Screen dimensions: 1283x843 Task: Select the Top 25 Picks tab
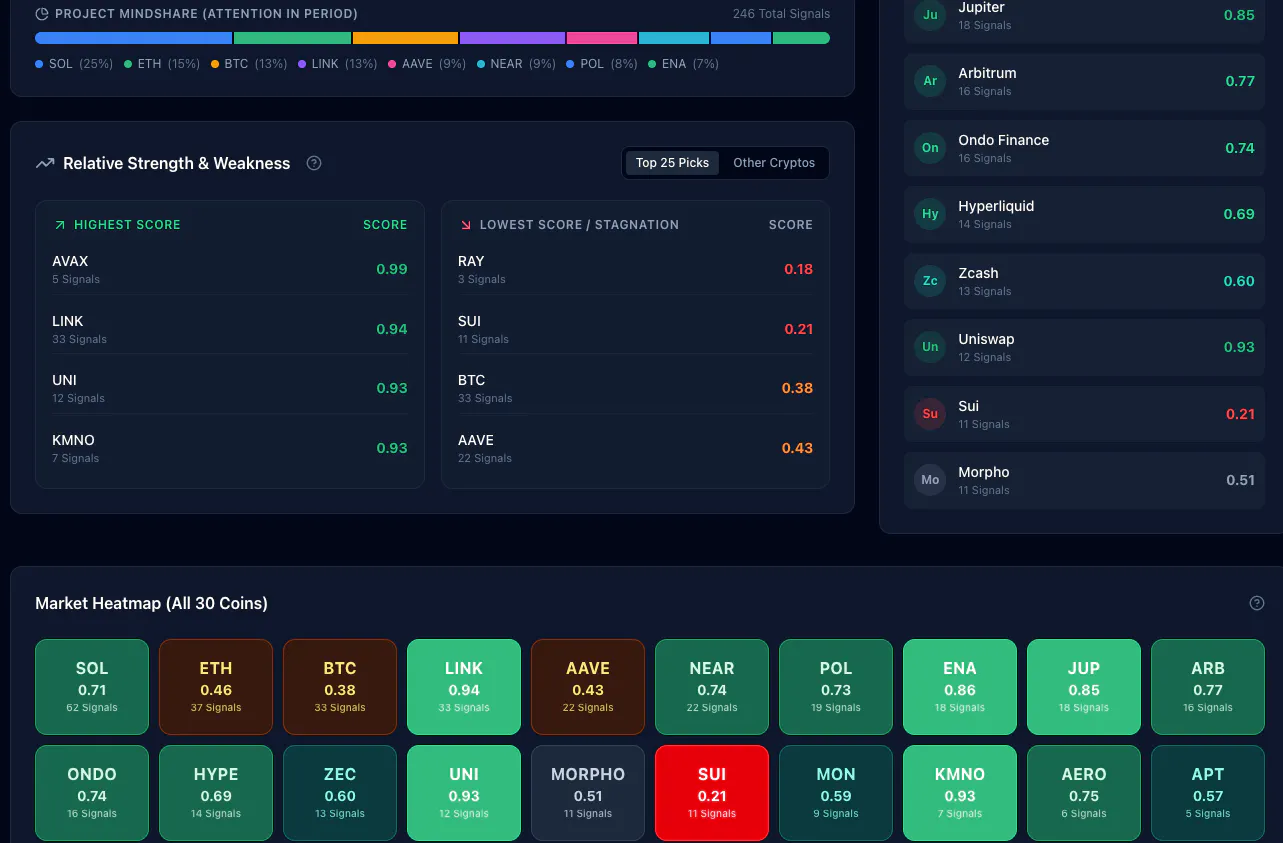[672, 163]
